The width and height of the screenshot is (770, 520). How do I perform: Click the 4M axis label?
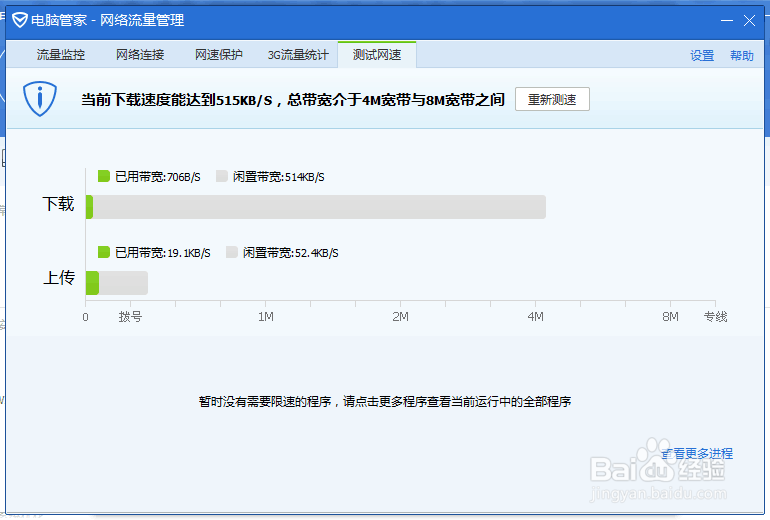(x=535, y=317)
